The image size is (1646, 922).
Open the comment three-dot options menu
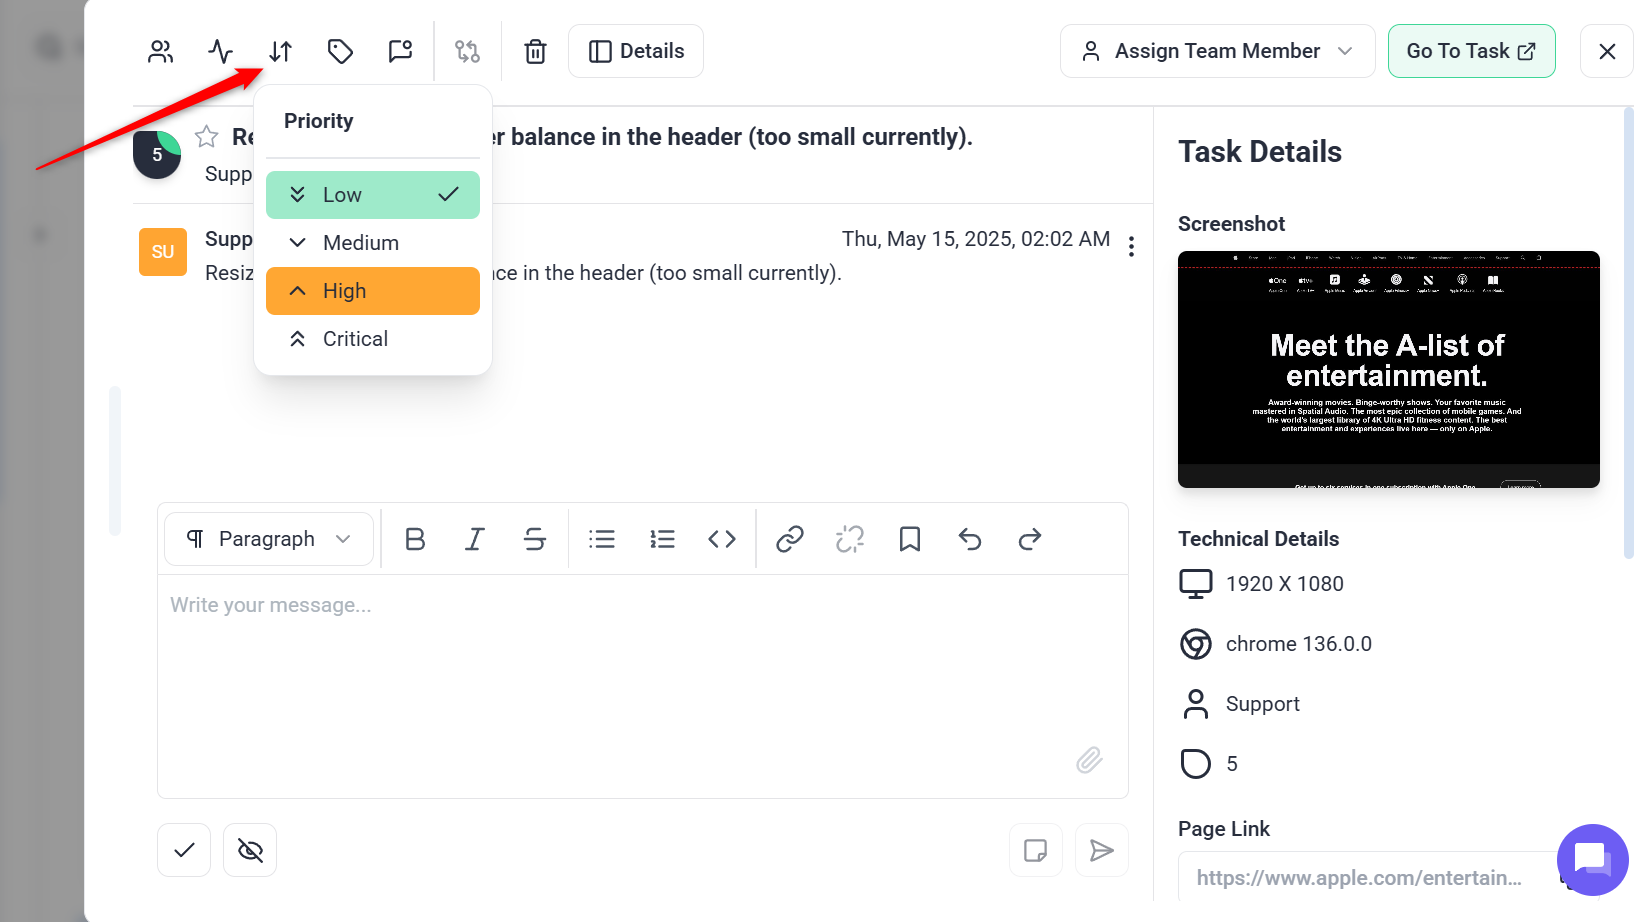pos(1131,246)
